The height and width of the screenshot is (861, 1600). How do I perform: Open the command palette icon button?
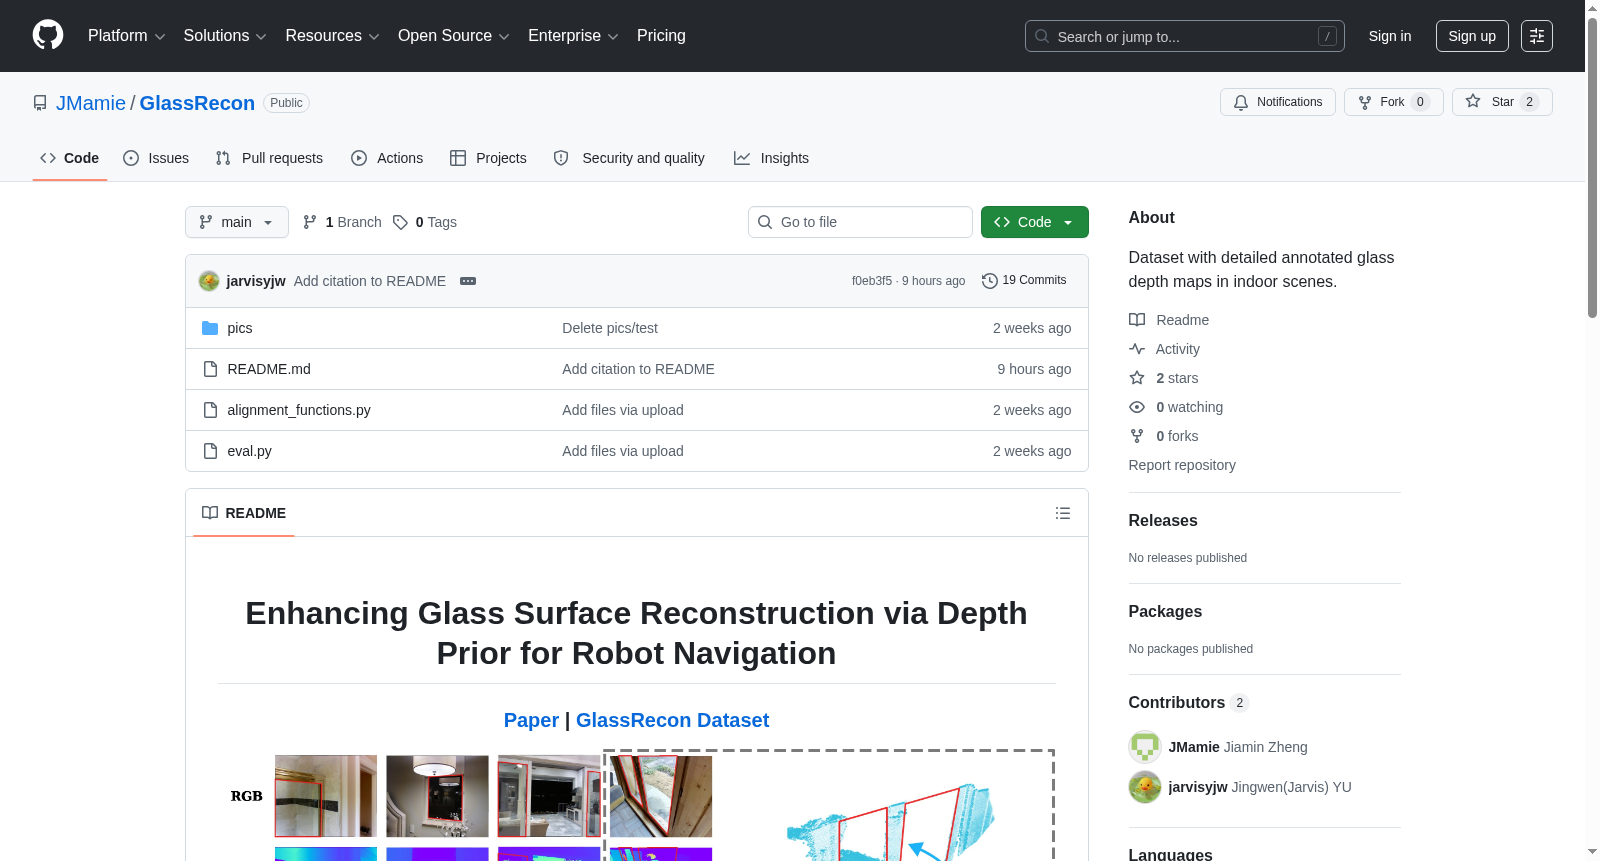(x=1537, y=36)
